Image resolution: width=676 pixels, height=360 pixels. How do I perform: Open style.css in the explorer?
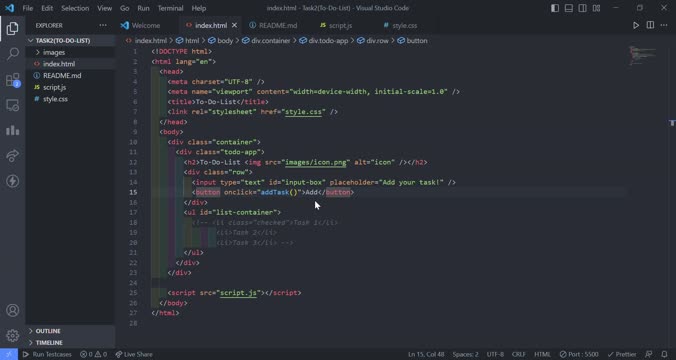[x=55, y=99]
